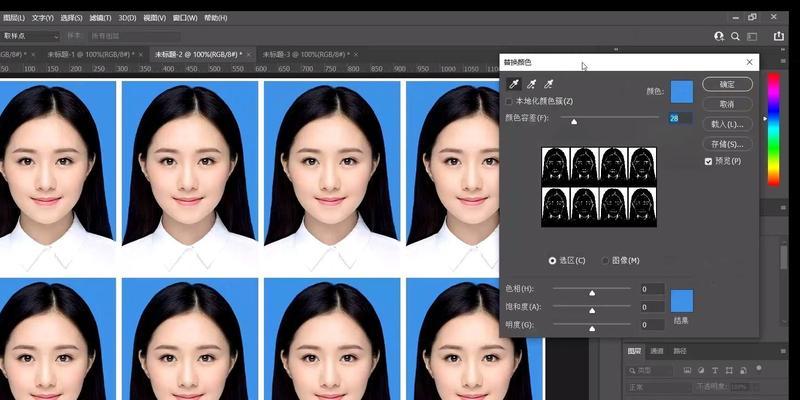Viewport: 800px width, 400px height.
Task: Select the 图像(M) radio button
Action: [x=606, y=261]
